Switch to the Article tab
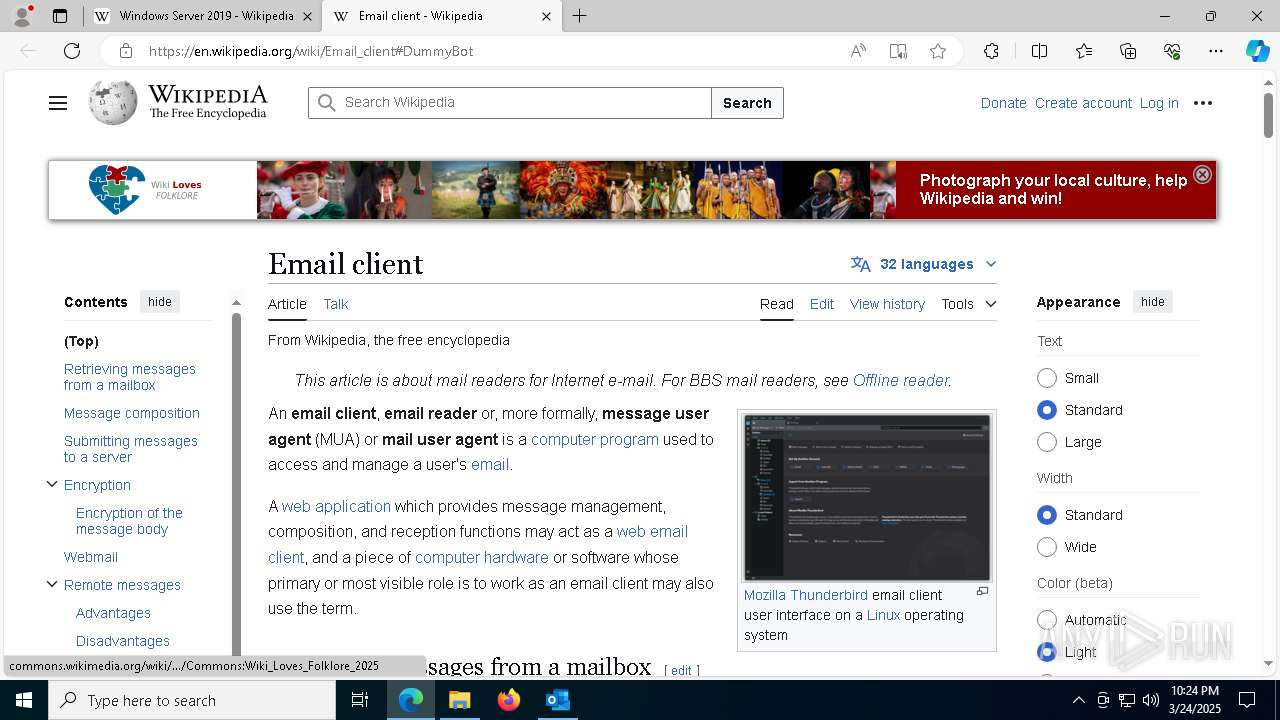Viewport: 1280px width, 720px height. (287, 304)
